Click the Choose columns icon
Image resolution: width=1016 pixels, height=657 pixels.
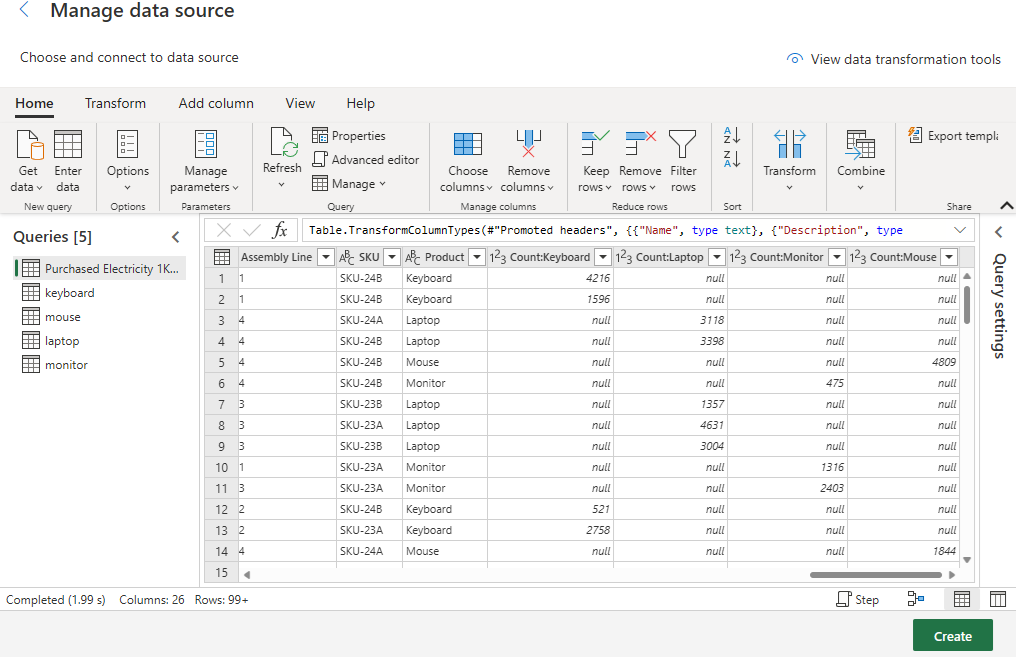click(x=467, y=146)
